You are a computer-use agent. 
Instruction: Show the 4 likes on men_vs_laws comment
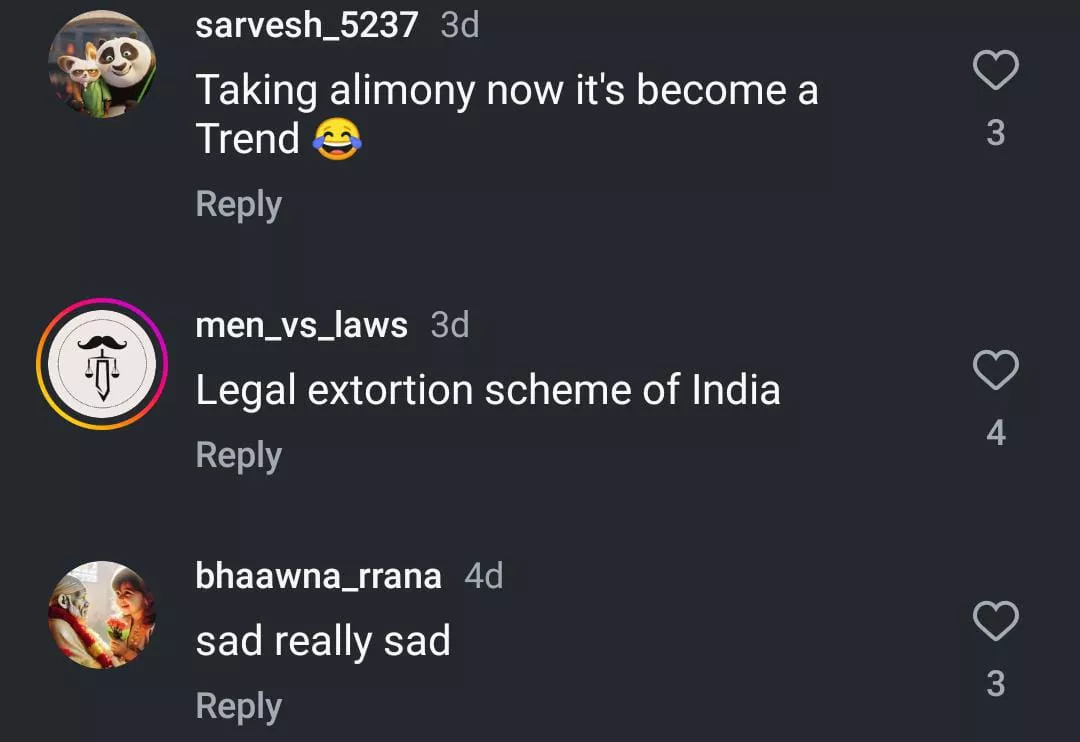point(995,433)
